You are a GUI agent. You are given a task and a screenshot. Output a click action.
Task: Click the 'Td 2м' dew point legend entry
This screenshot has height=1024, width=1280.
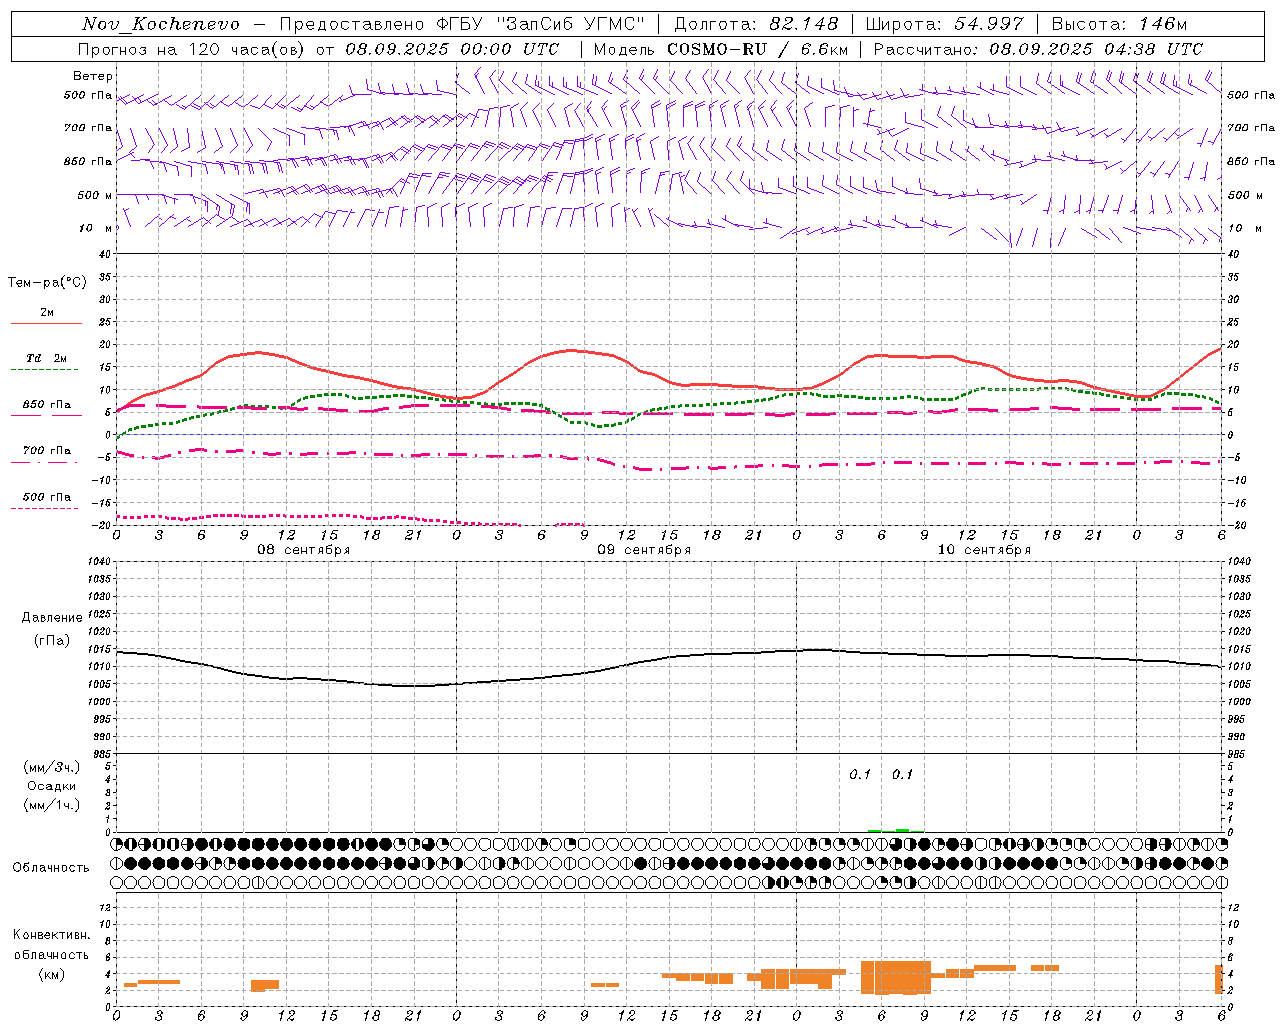coord(47,358)
